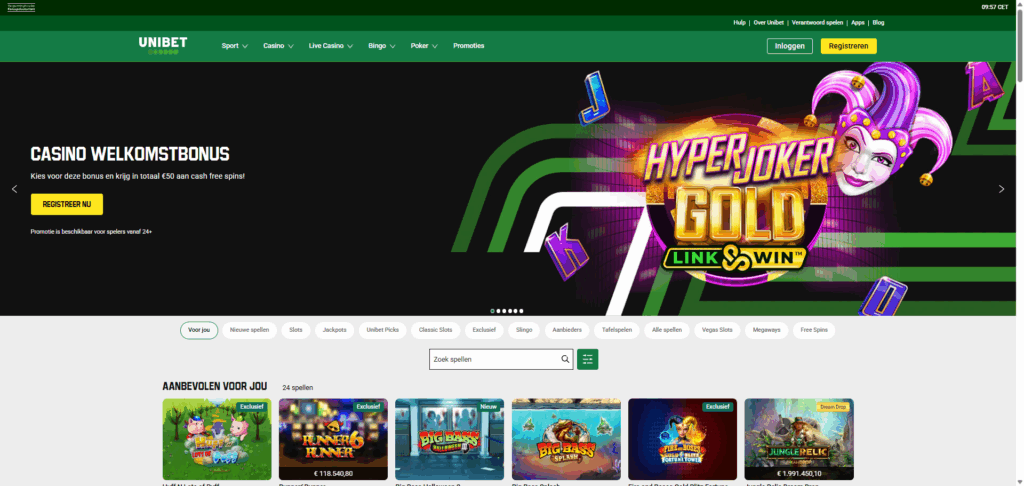This screenshot has height=486, width=1024.
Task: Expand the Poker menu chevron
Action: click(435, 46)
